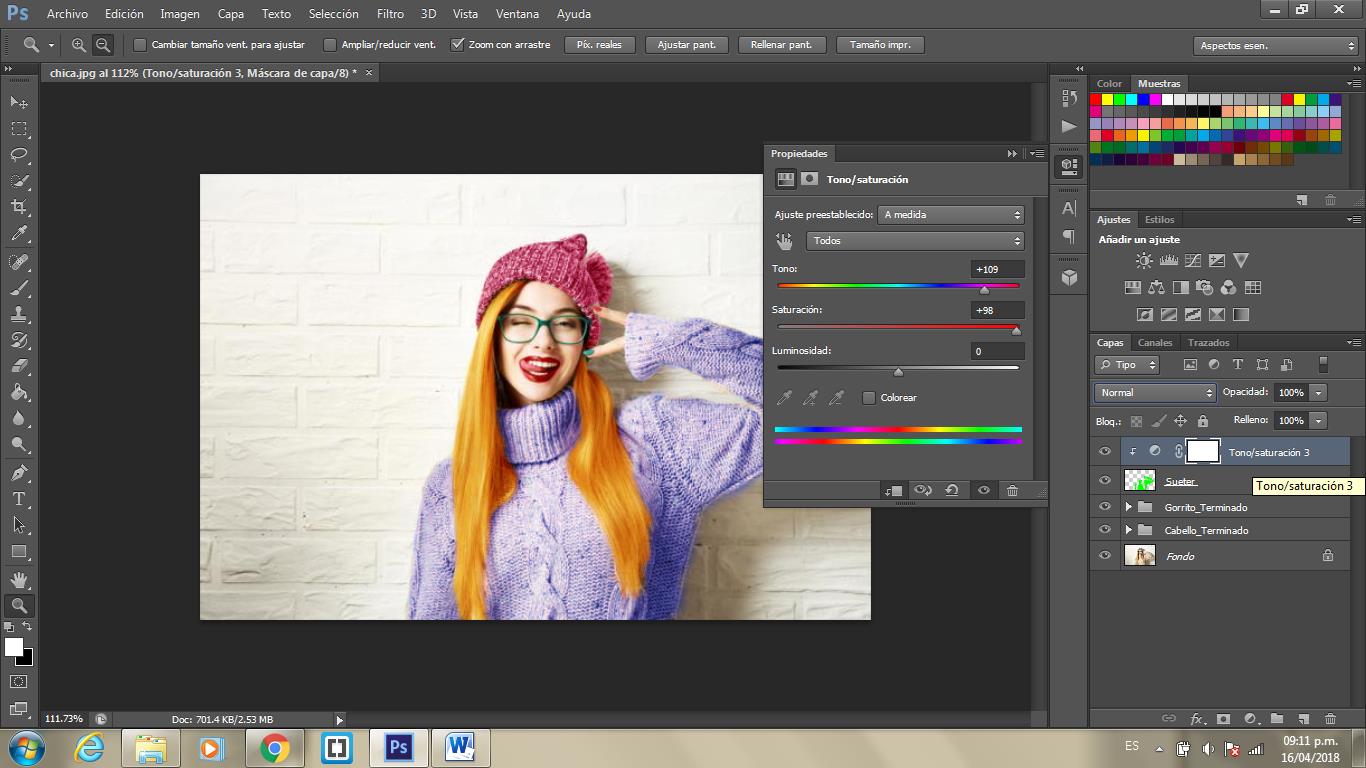Click the Saturación slider handle

(x=1016, y=330)
